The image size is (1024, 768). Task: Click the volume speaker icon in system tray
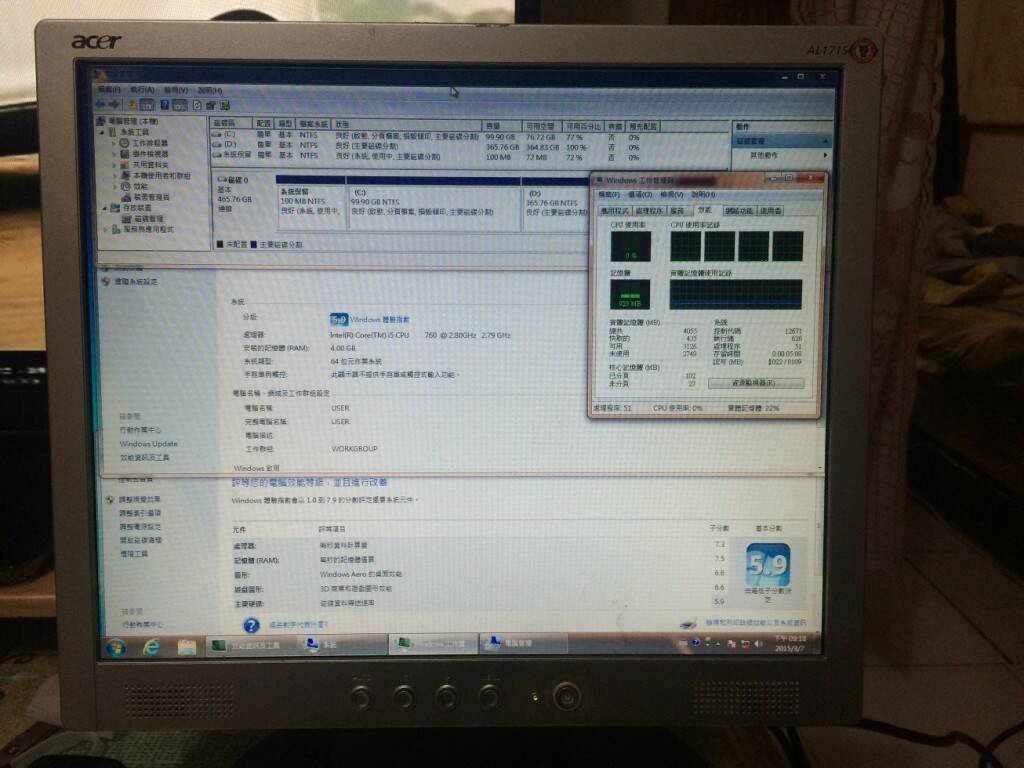(758, 644)
